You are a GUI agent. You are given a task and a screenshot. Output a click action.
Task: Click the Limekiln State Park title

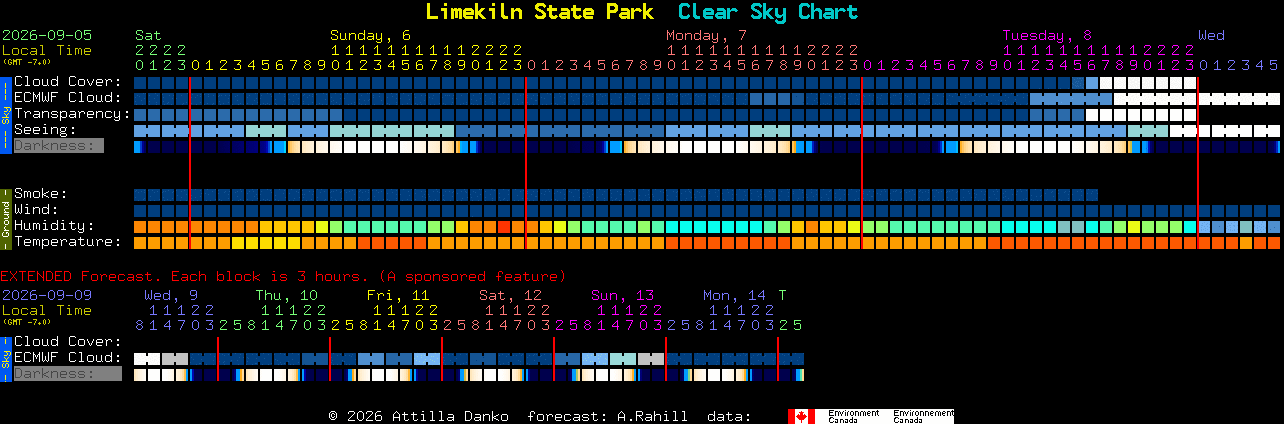[539, 12]
